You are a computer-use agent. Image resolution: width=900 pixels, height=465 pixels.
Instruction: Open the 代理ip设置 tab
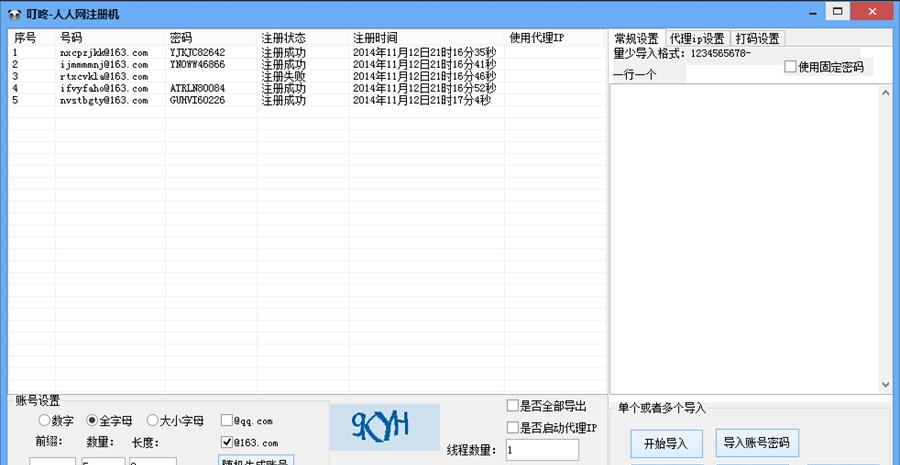pos(696,39)
